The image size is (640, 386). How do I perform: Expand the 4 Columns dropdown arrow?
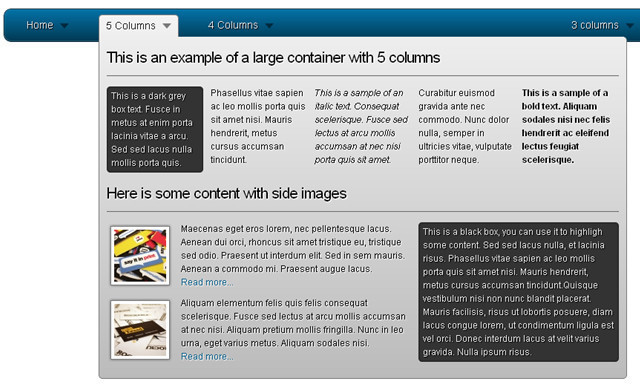(x=269, y=26)
